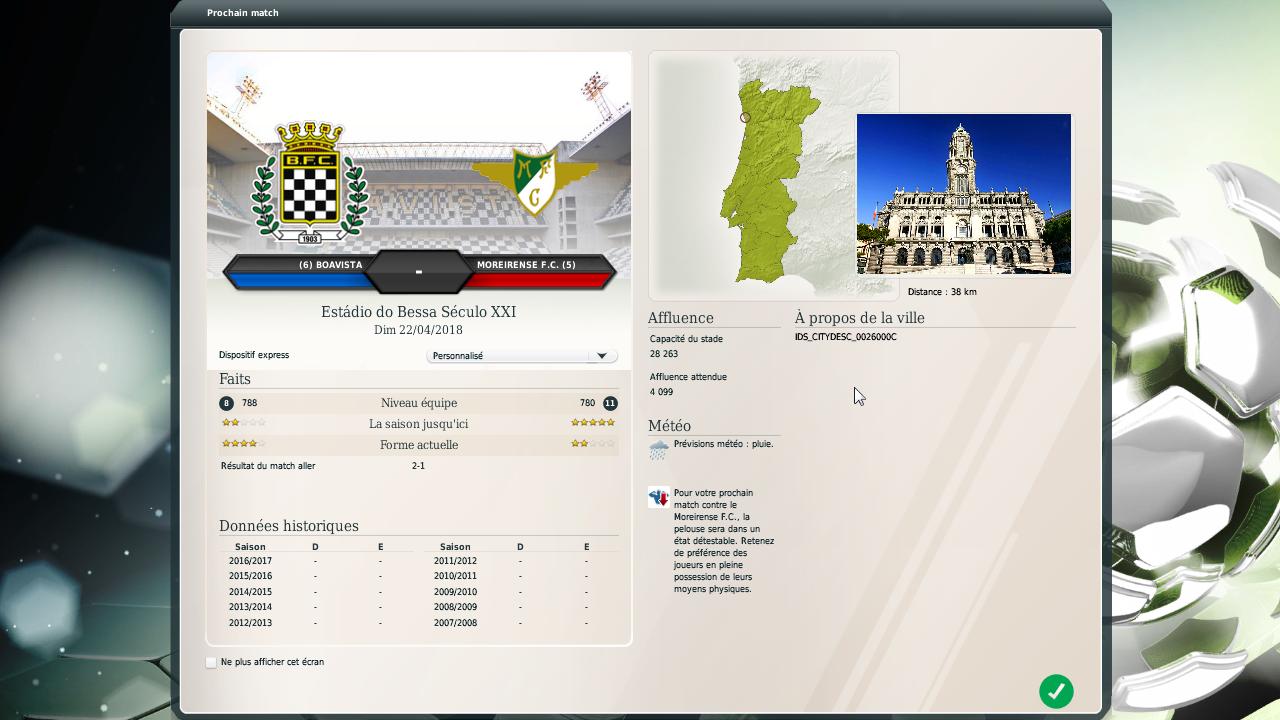Viewport: 1280px width, 720px height.
Task: Click the '2014/2015' season row
Action: point(316,592)
